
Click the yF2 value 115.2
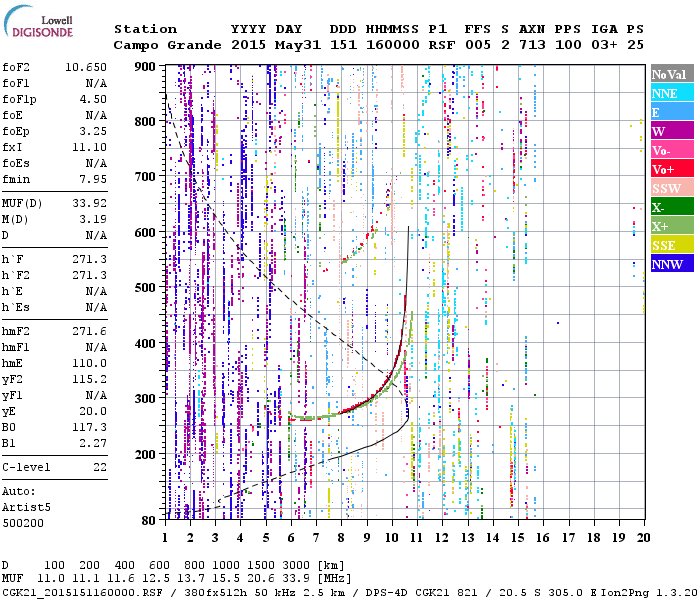pyautogui.click(x=90, y=379)
